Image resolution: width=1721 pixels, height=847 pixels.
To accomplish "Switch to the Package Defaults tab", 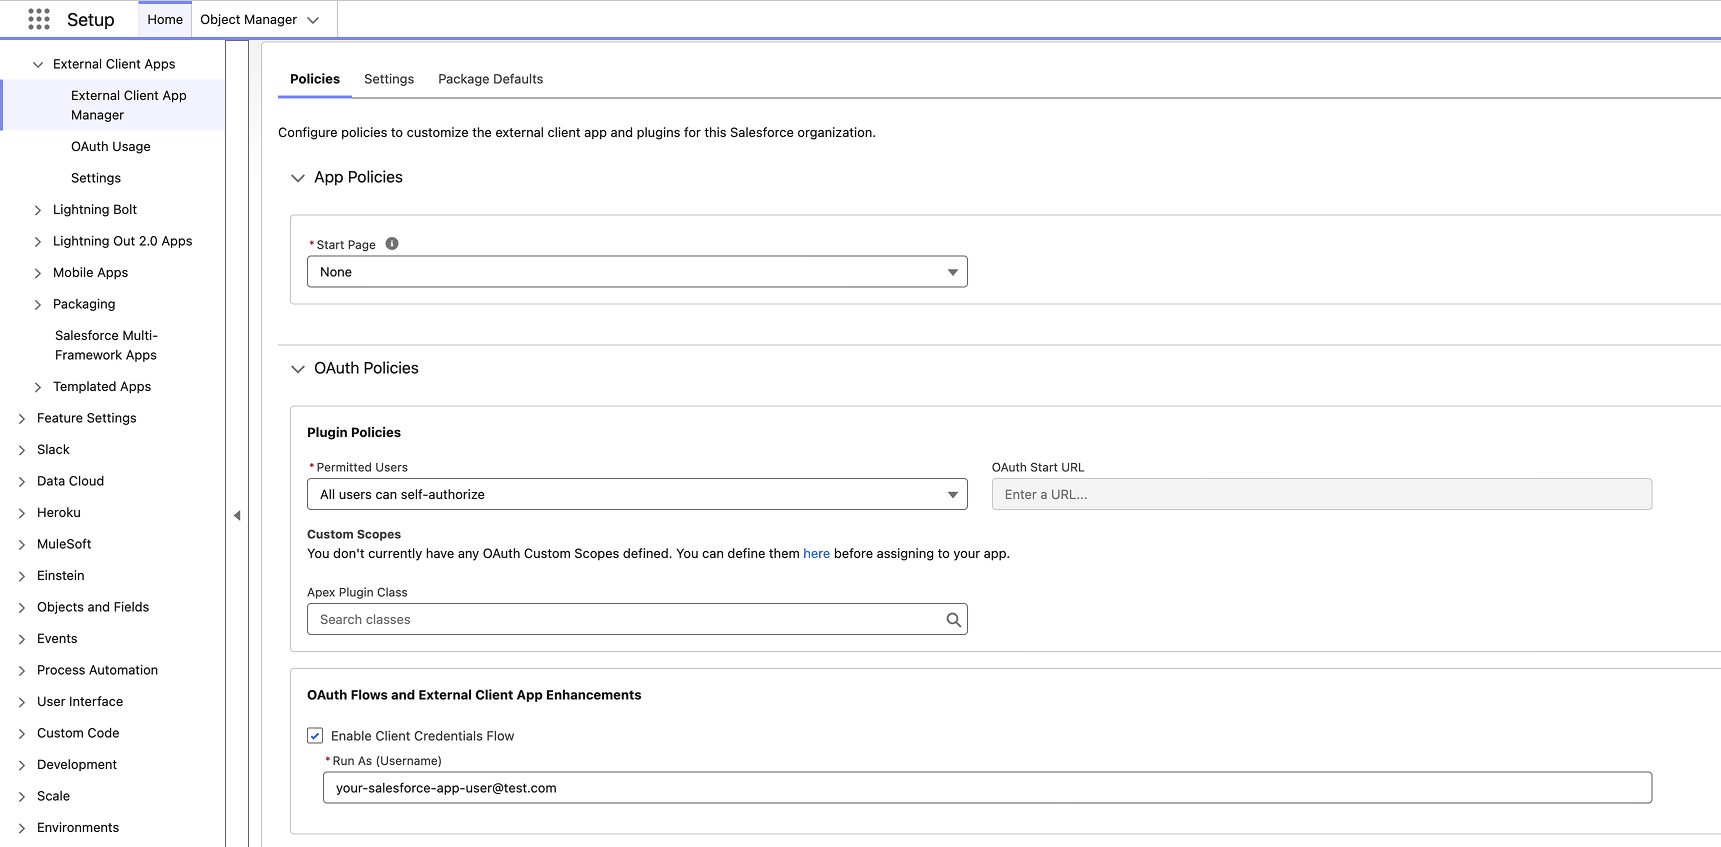I will pyautogui.click(x=491, y=79).
